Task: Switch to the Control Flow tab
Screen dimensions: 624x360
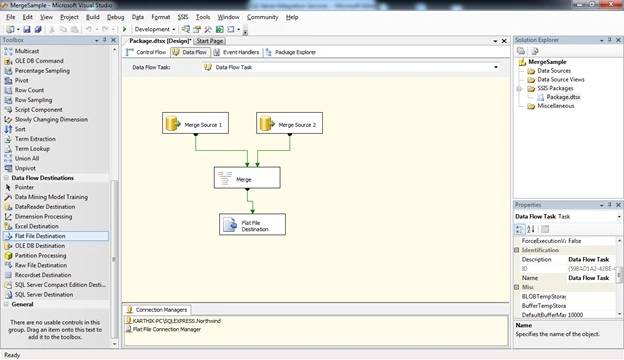Action: 146,52
